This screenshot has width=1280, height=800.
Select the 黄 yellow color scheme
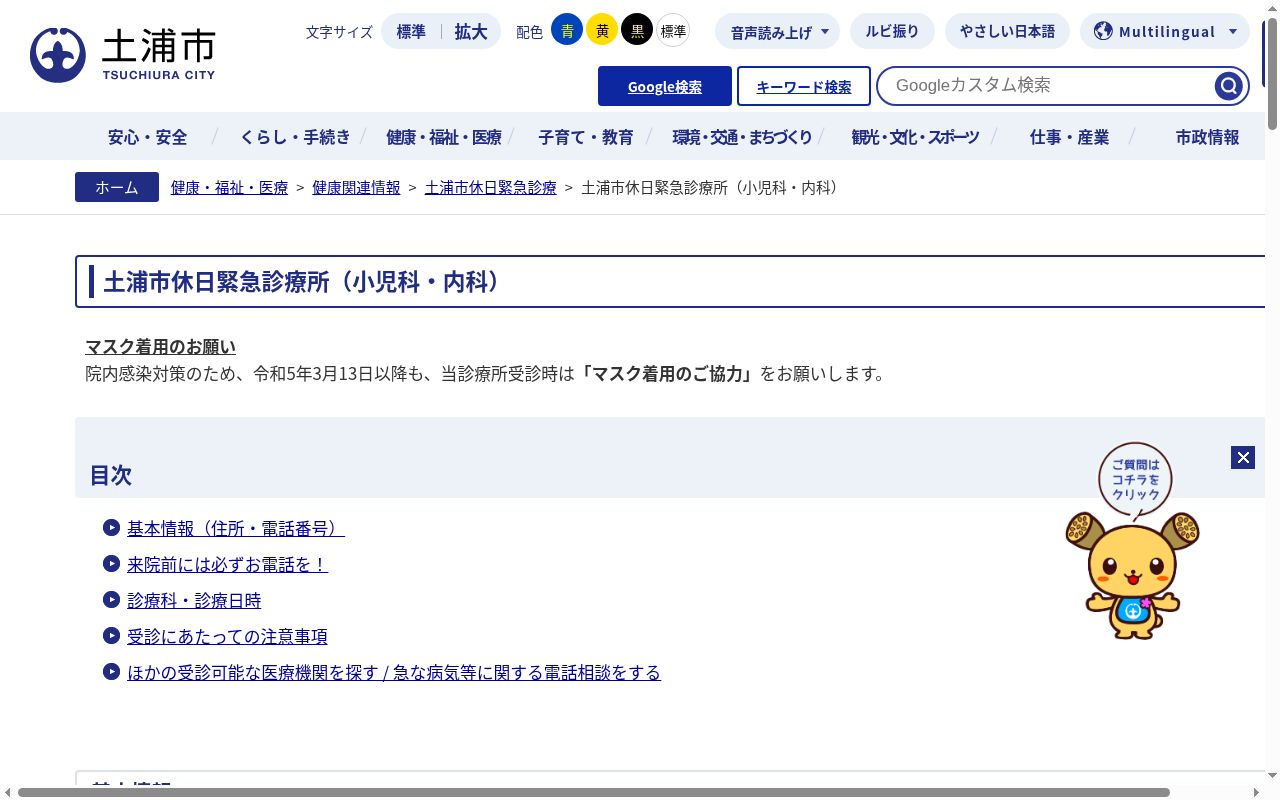tap(602, 30)
